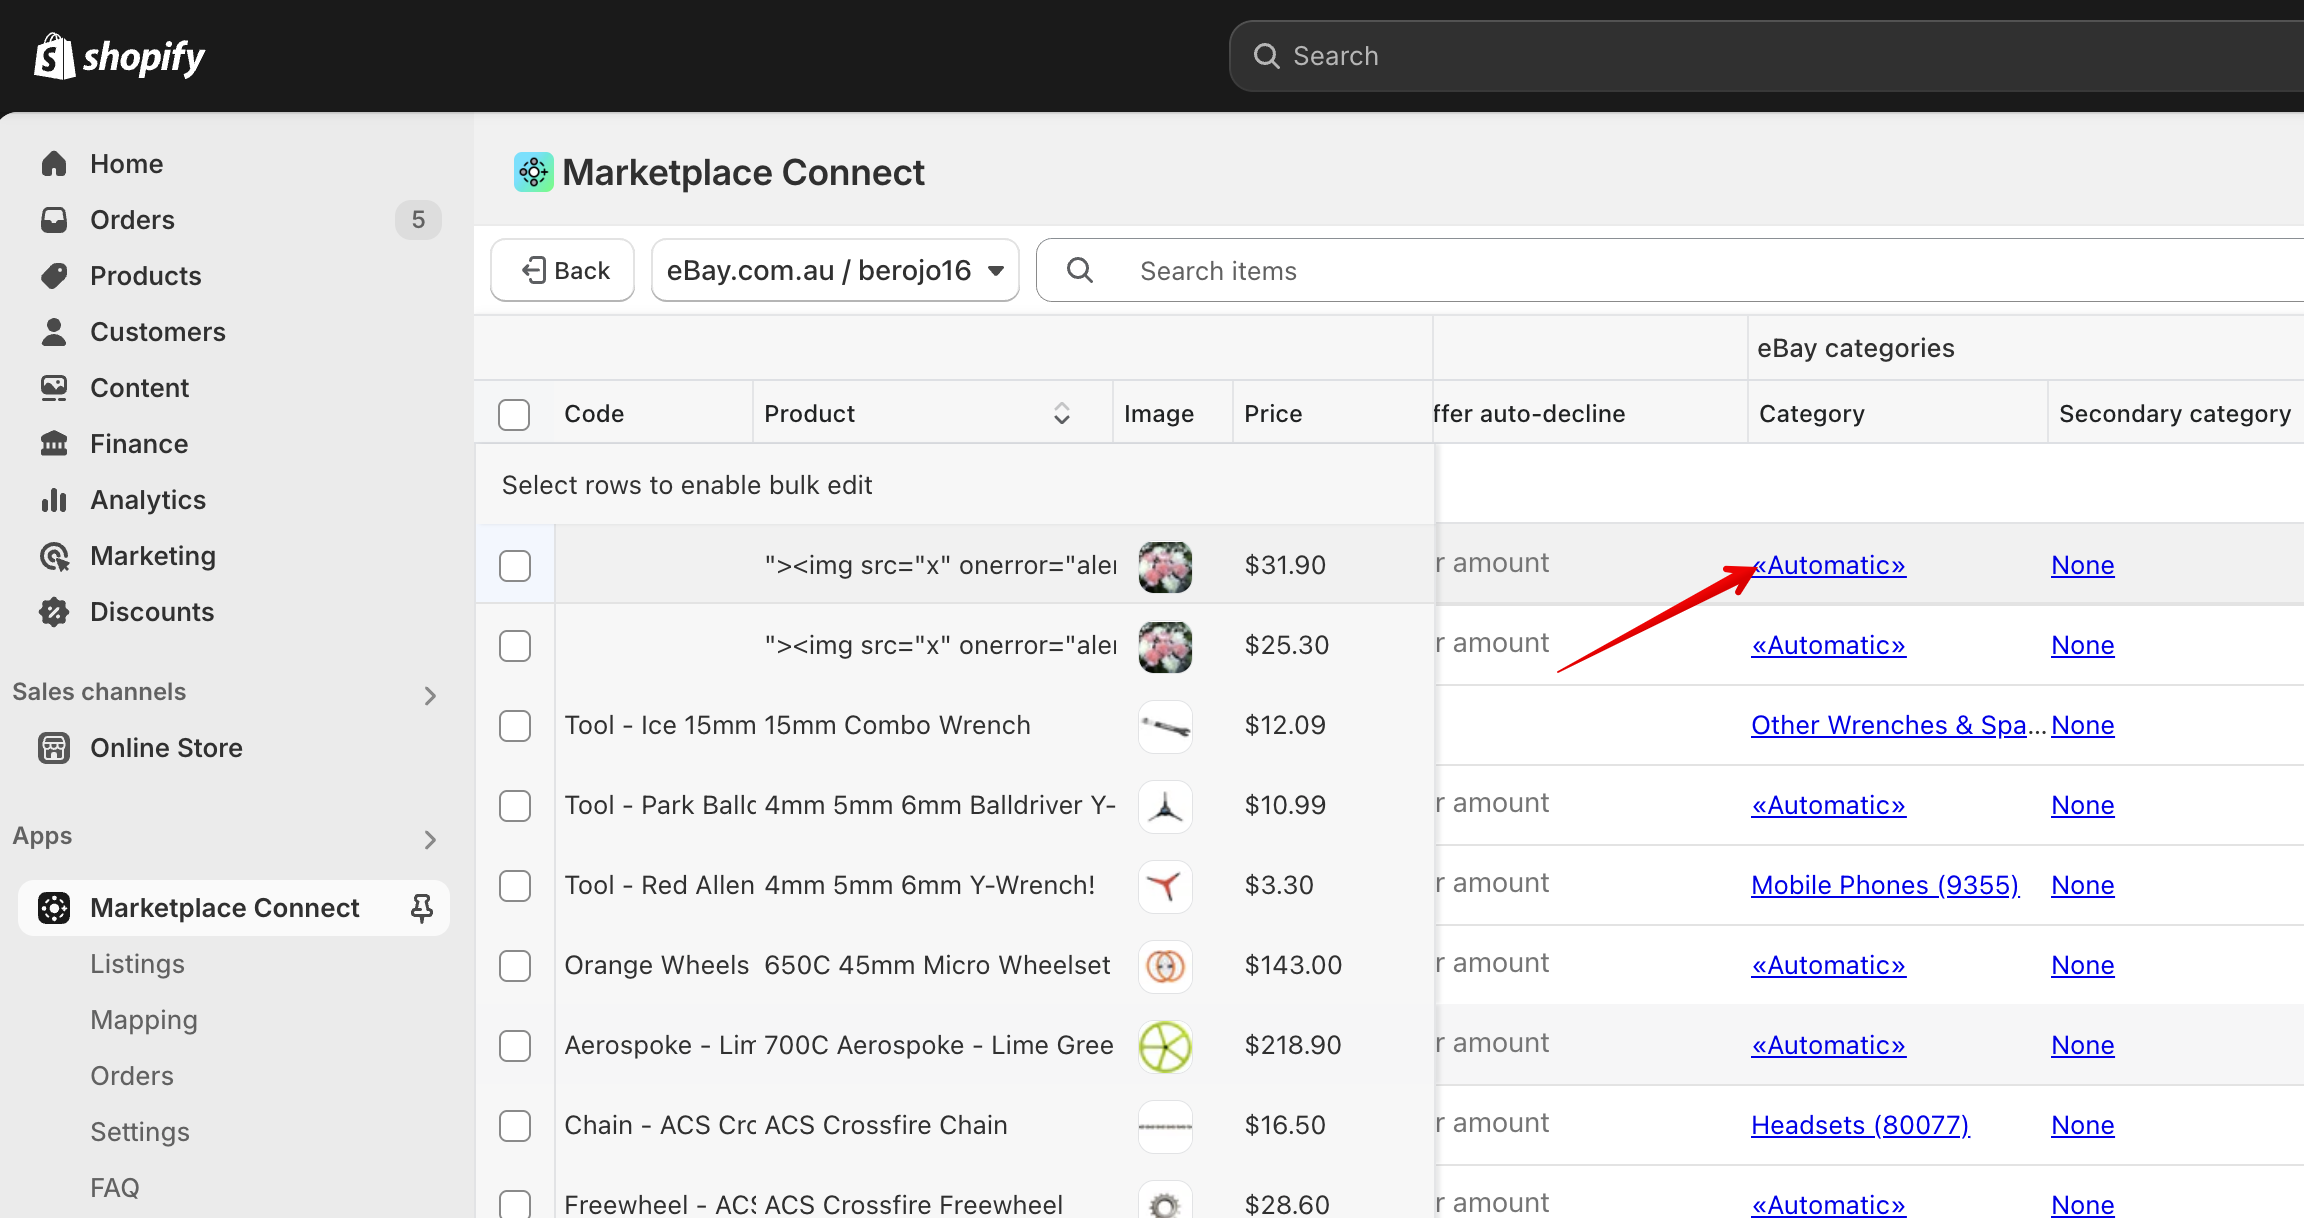This screenshot has height=1218, width=2304.
Task: Open the red Y-Wrench image
Action: pyautogui.click(x=1165, y=886)
